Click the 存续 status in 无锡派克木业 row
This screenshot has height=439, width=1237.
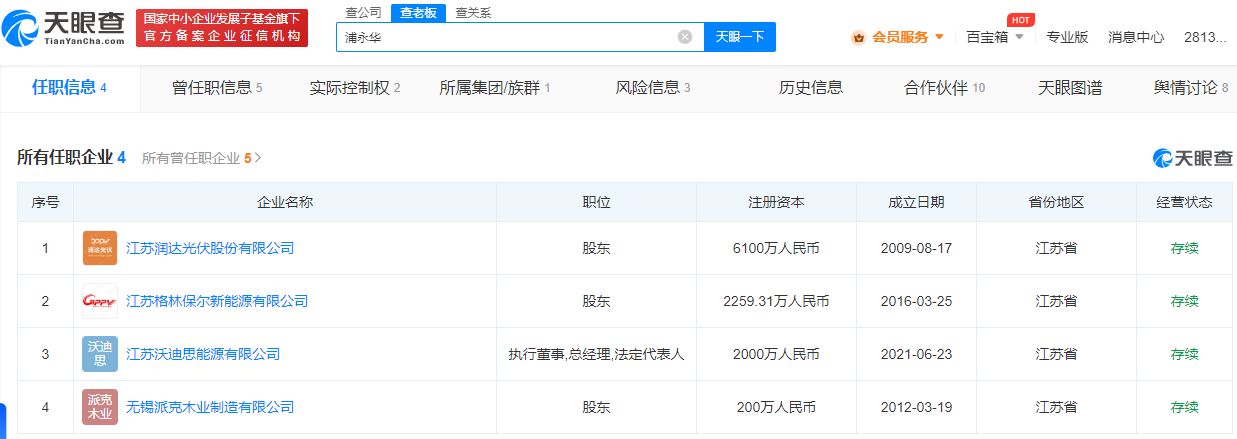click(x=1184, y=407)
